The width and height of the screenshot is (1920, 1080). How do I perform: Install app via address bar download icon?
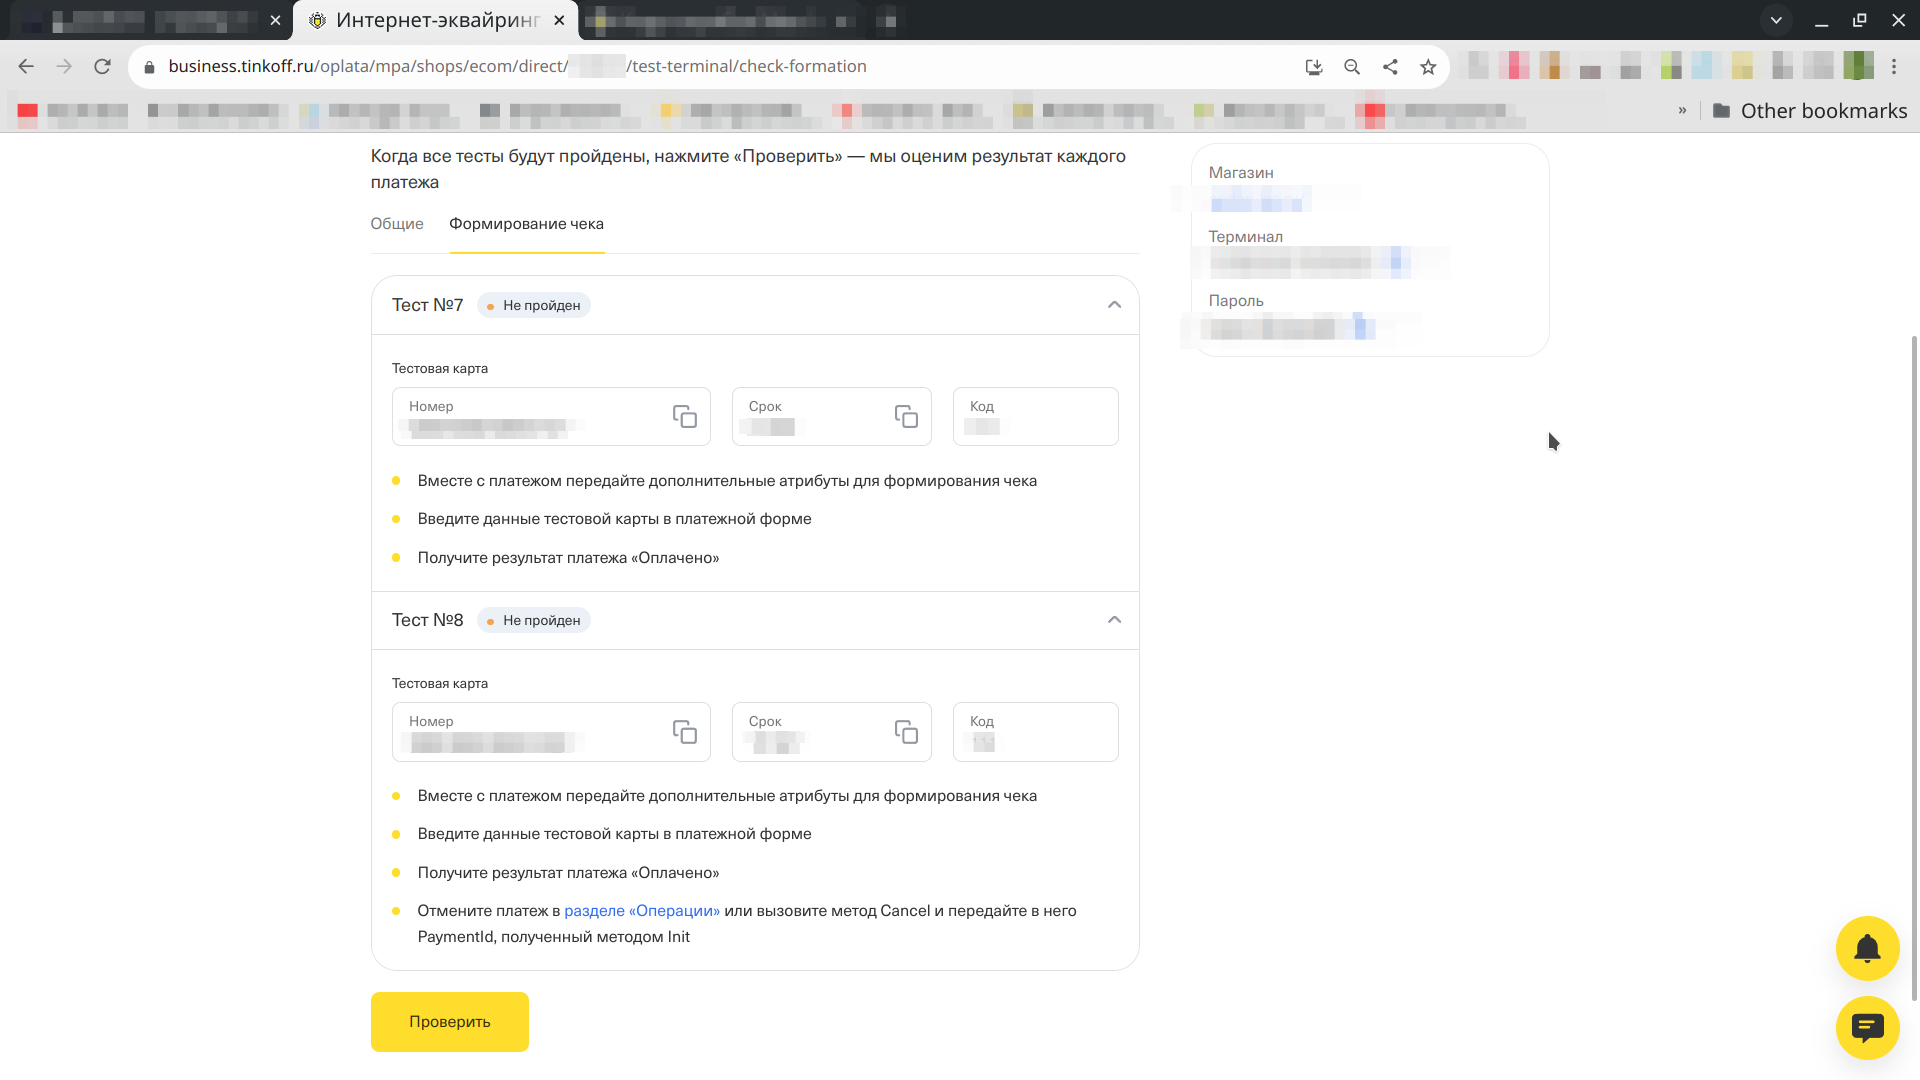point(1314,67)
